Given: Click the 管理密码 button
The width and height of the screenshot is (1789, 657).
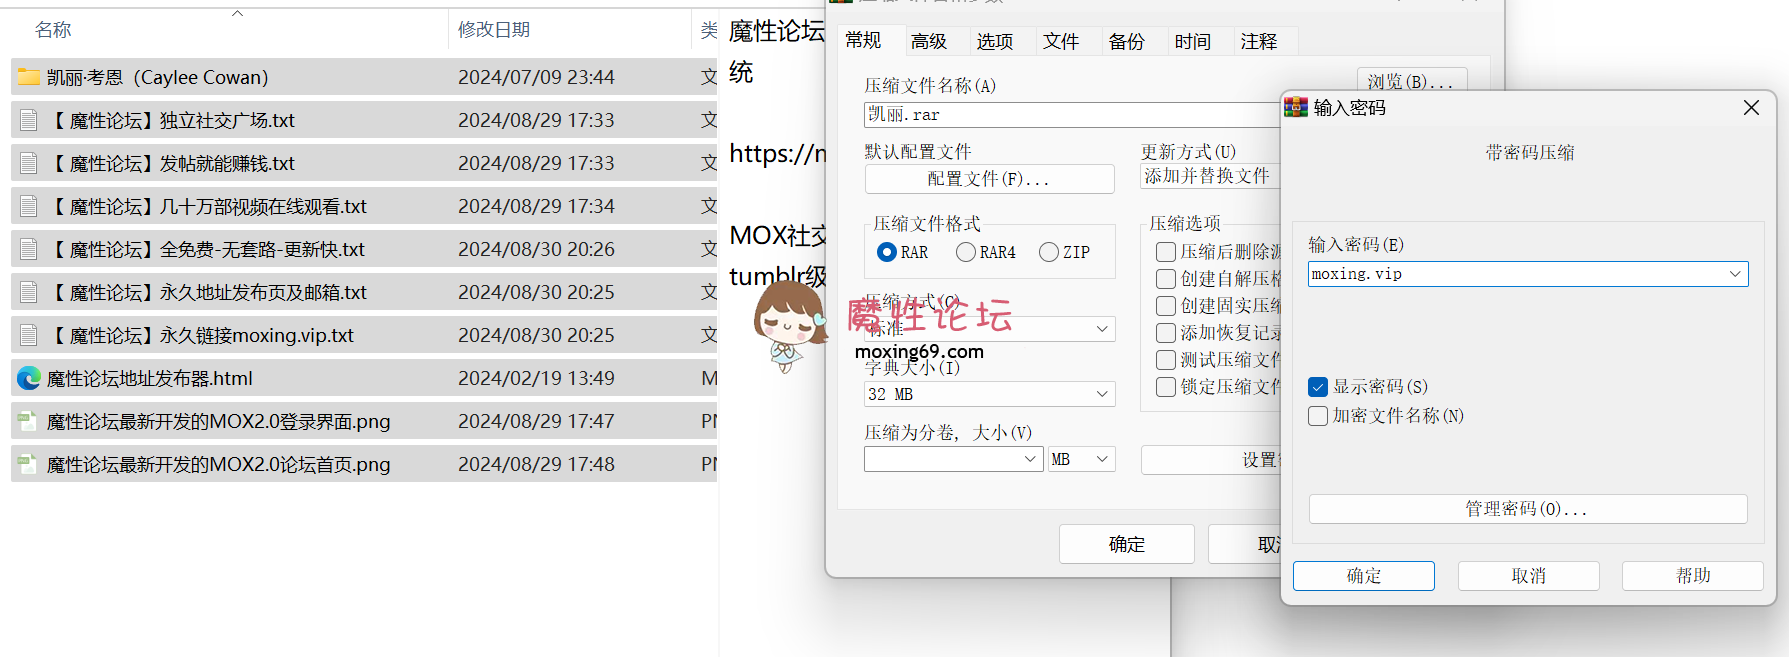Looking at the screenshot, I should [1527, 509].
